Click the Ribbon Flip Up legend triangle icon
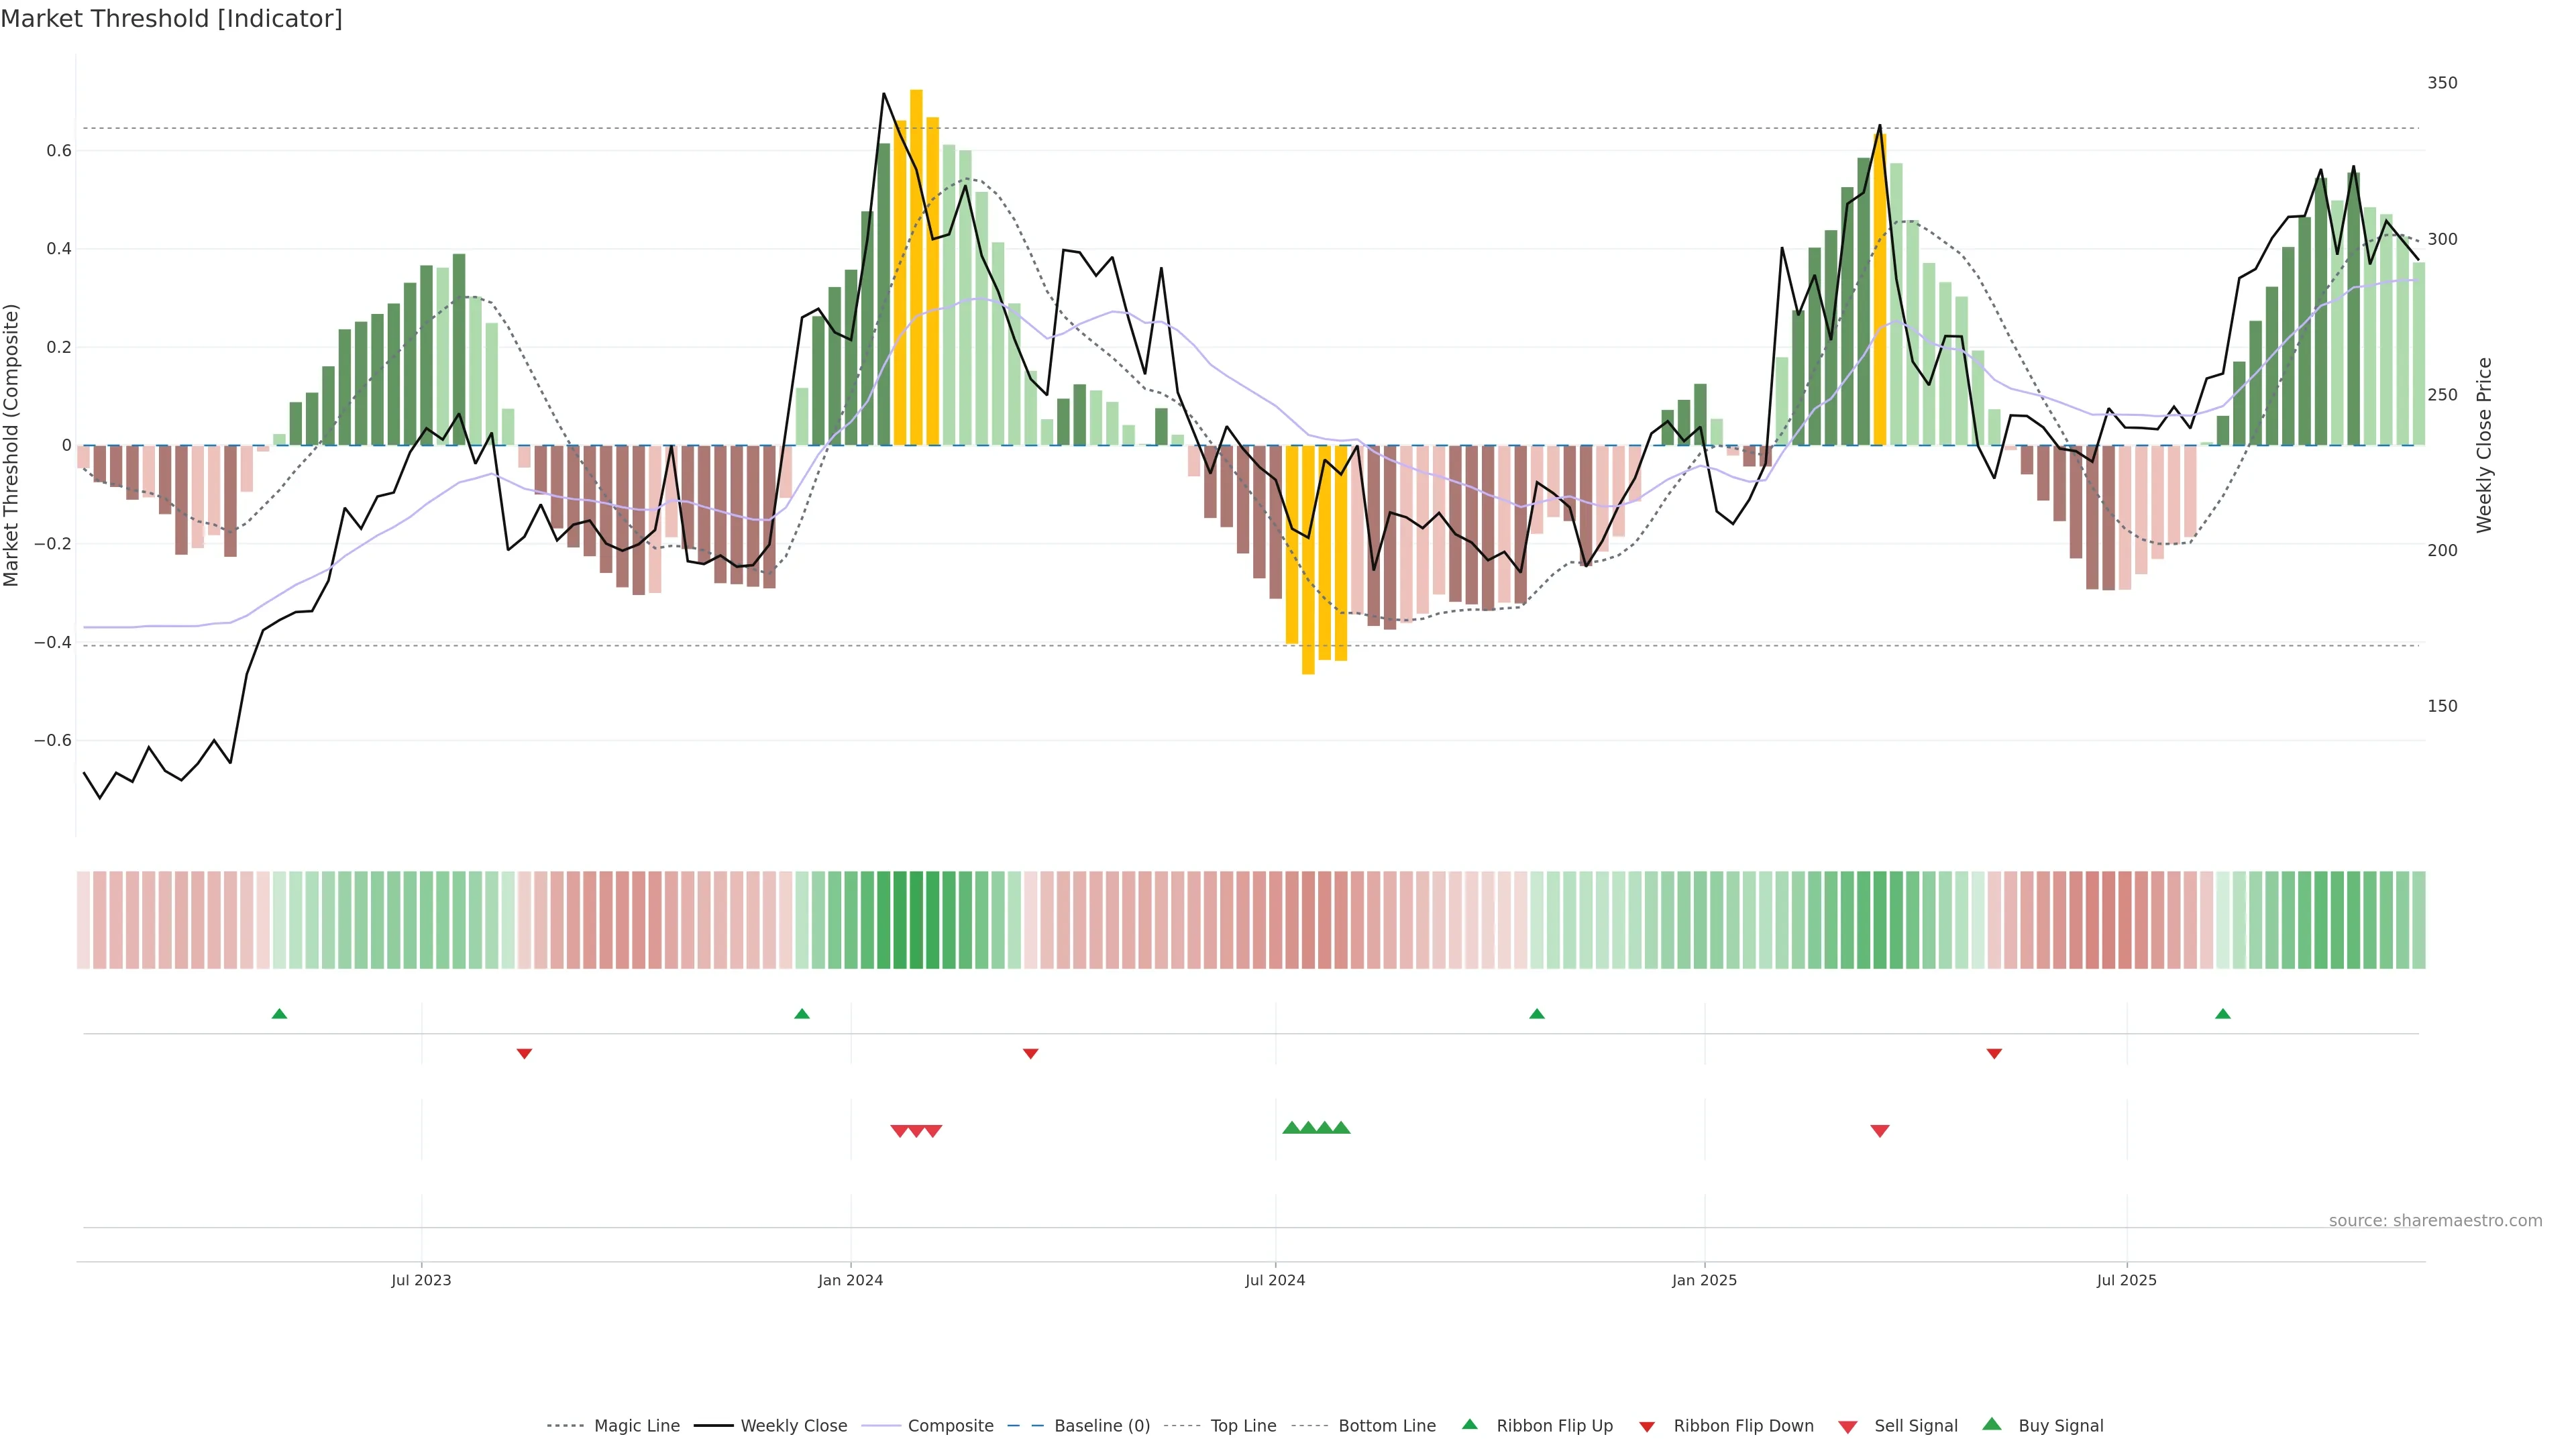The width and height of the screenshot is (2576, 1449). (x=1469, y=1424)
